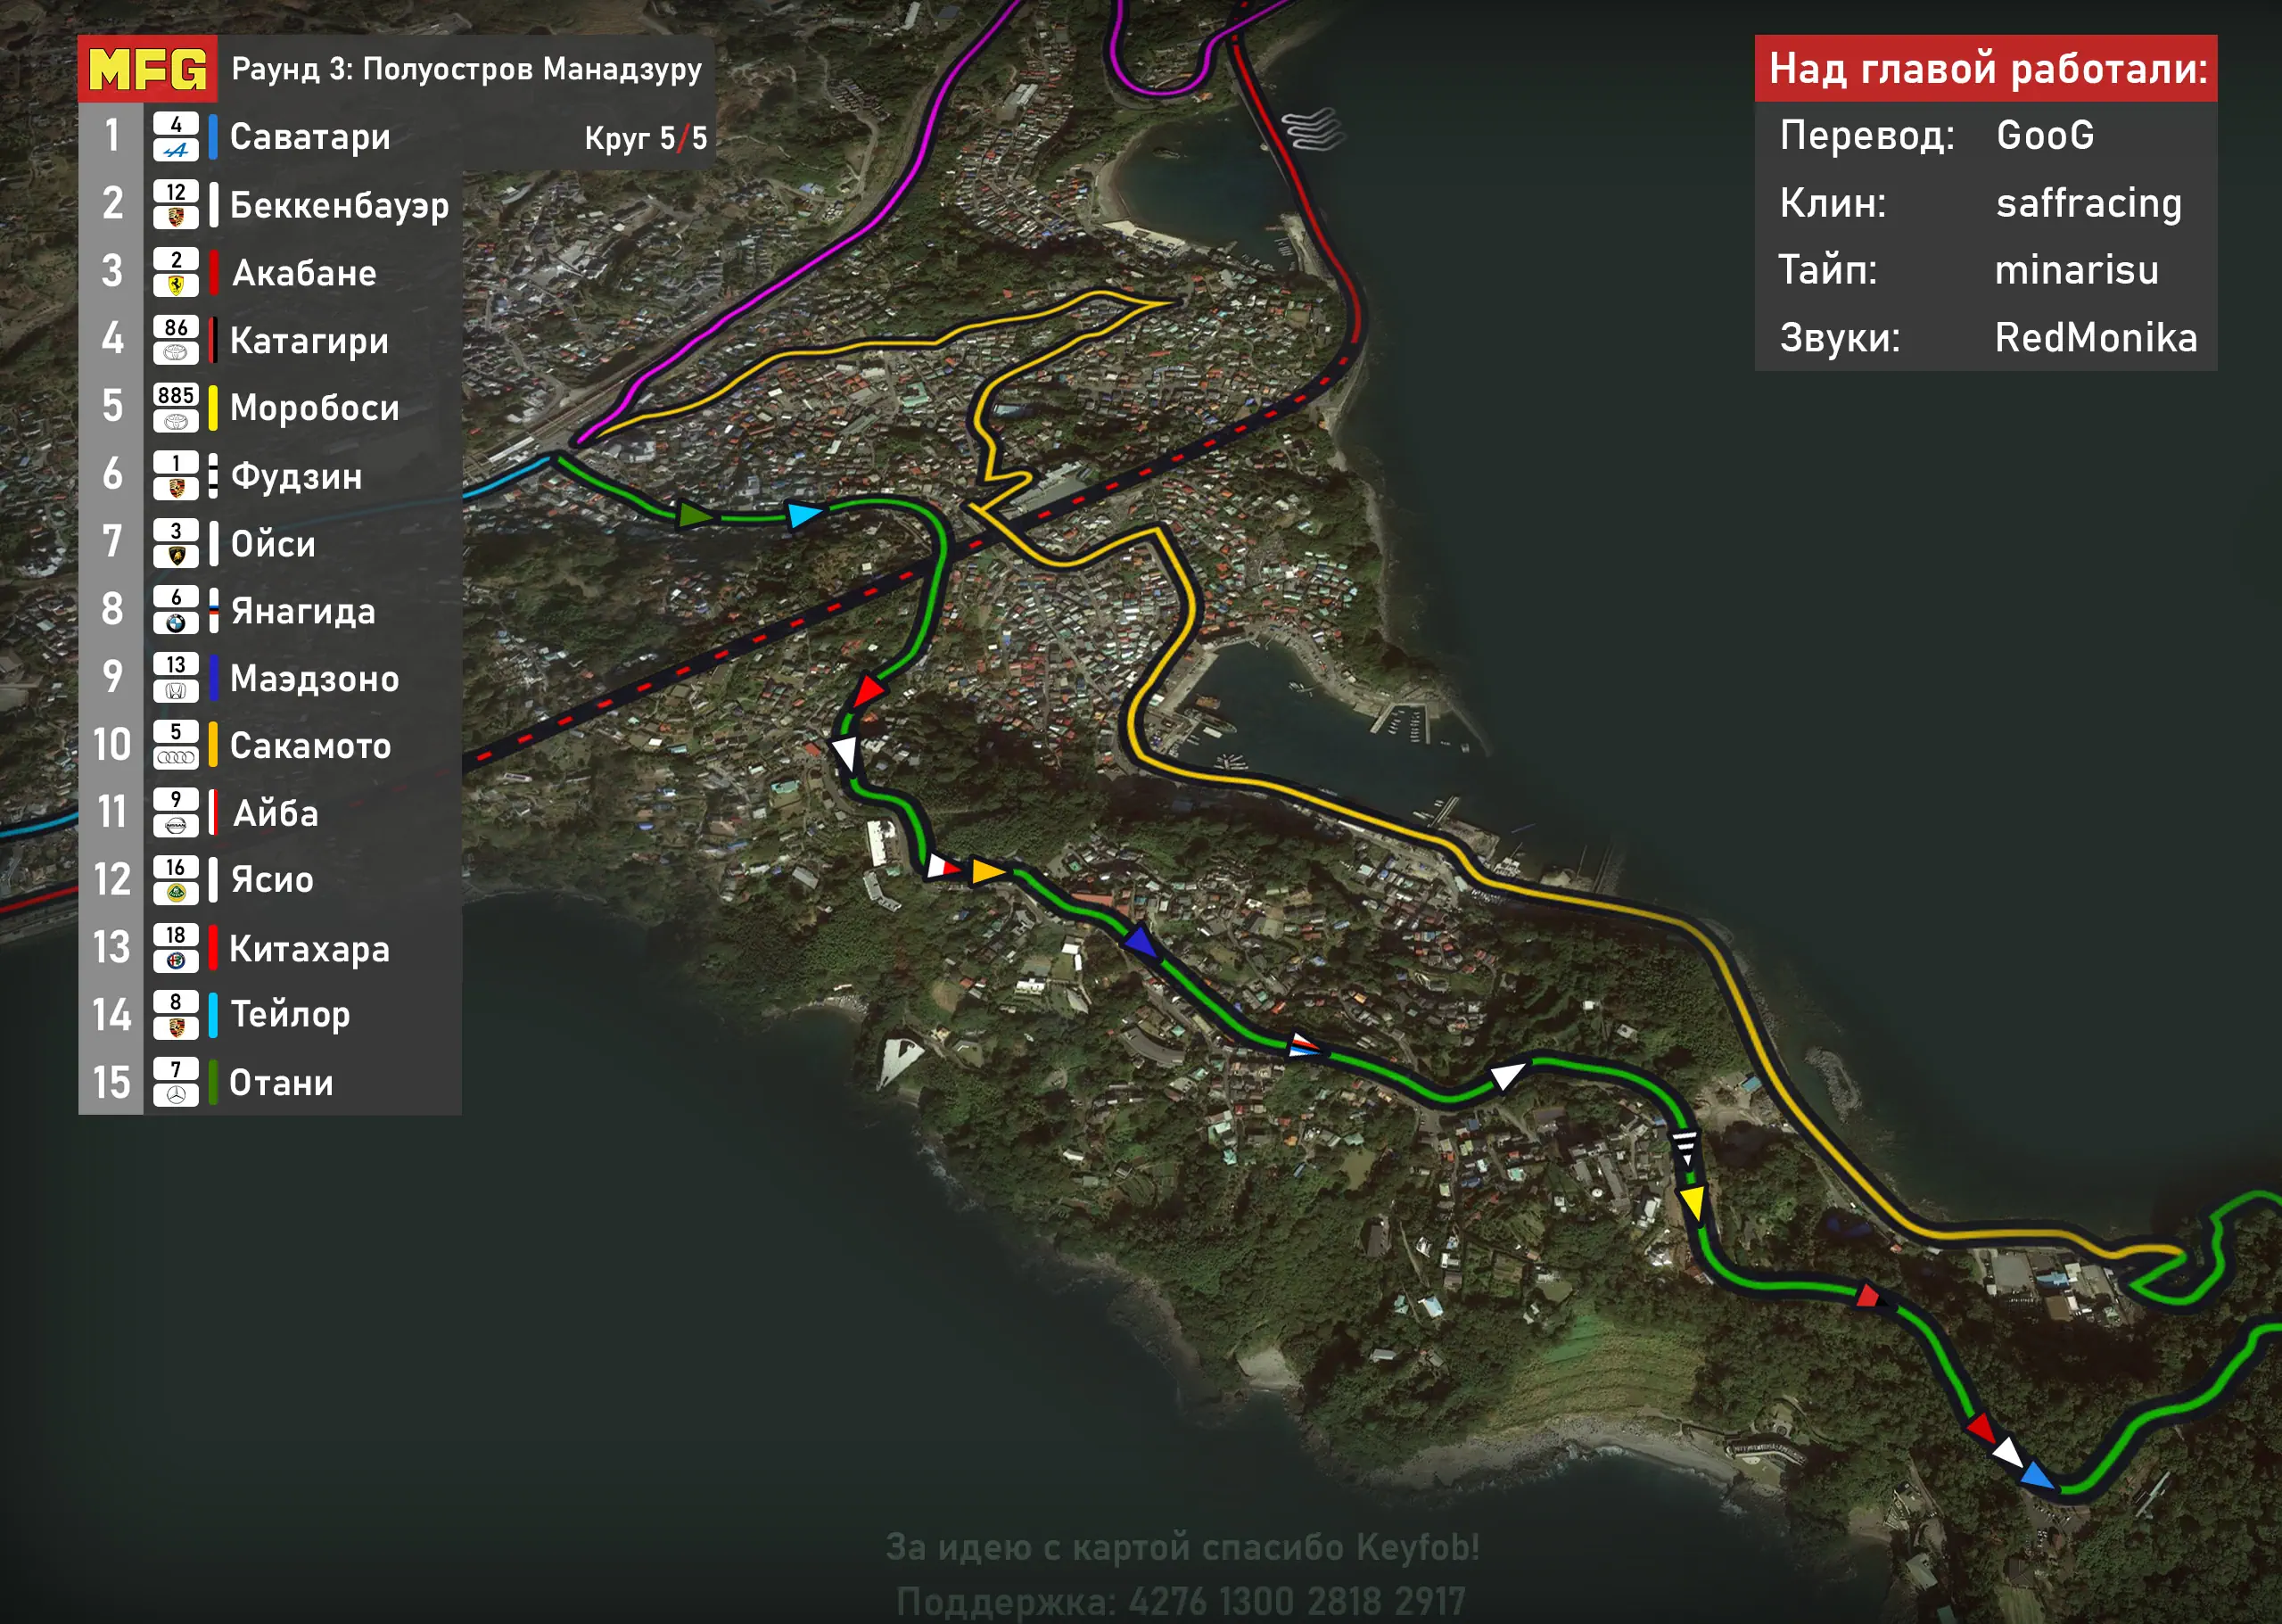Click the Круг 5/5 lap counter
Viewport: 2282px width, 1624px height.
point(645,138)
